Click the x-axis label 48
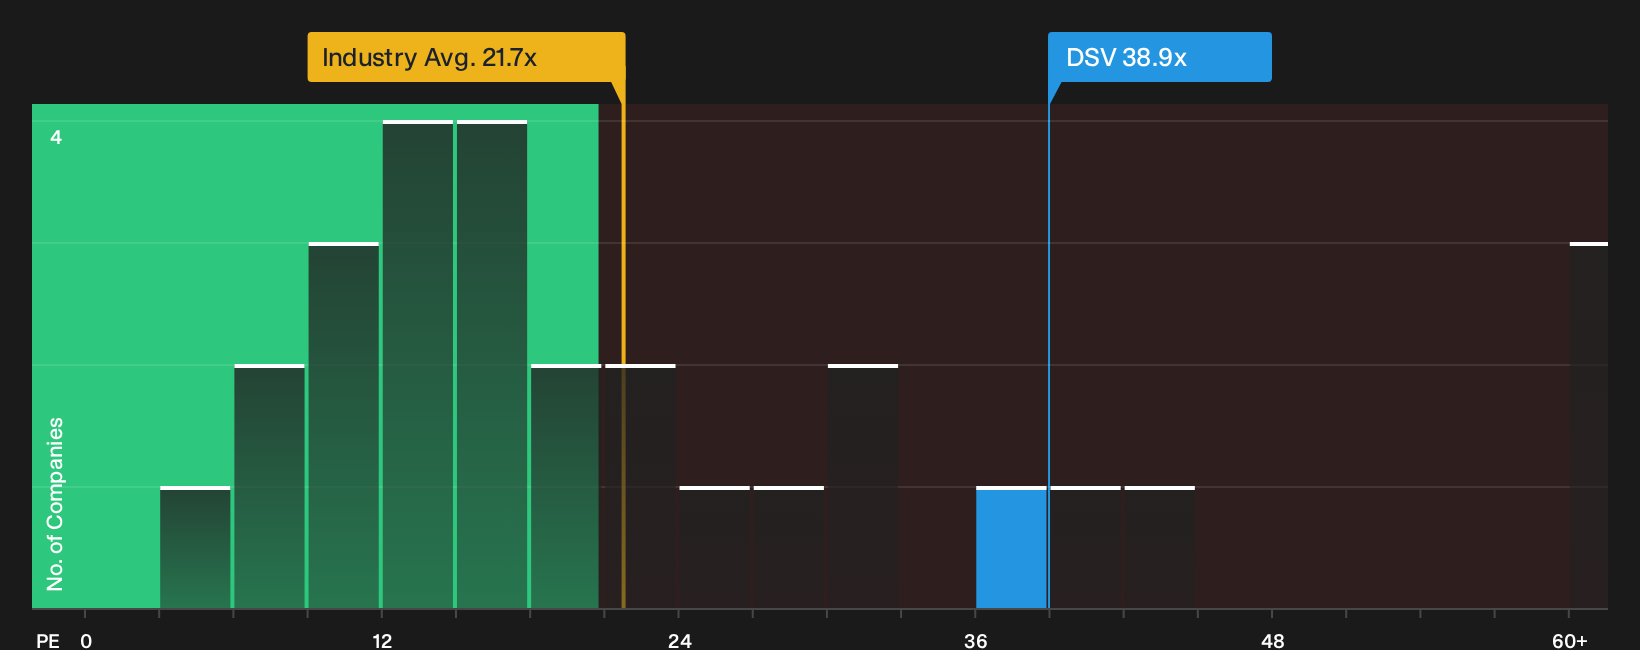The height and width of the screenshot is (650, 1640). [1272, 640]
